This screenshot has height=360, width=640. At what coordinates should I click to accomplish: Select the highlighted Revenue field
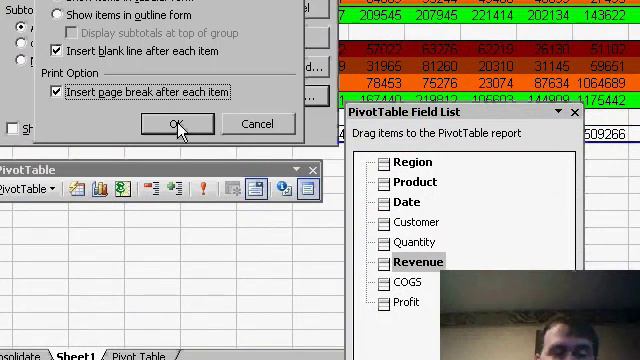pyautogui.click(x=418, y=262)
